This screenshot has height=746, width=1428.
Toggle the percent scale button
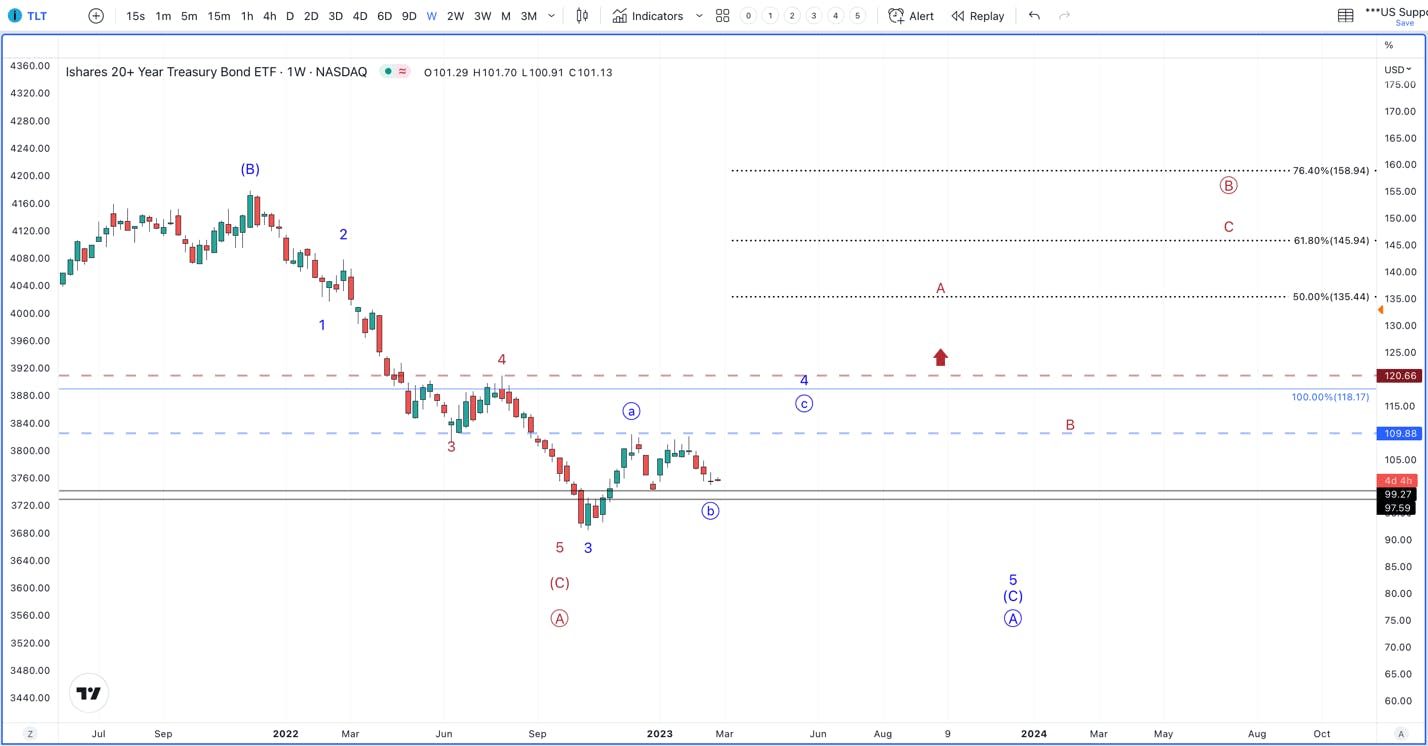pyautogui.click(x=1389, y=45)
